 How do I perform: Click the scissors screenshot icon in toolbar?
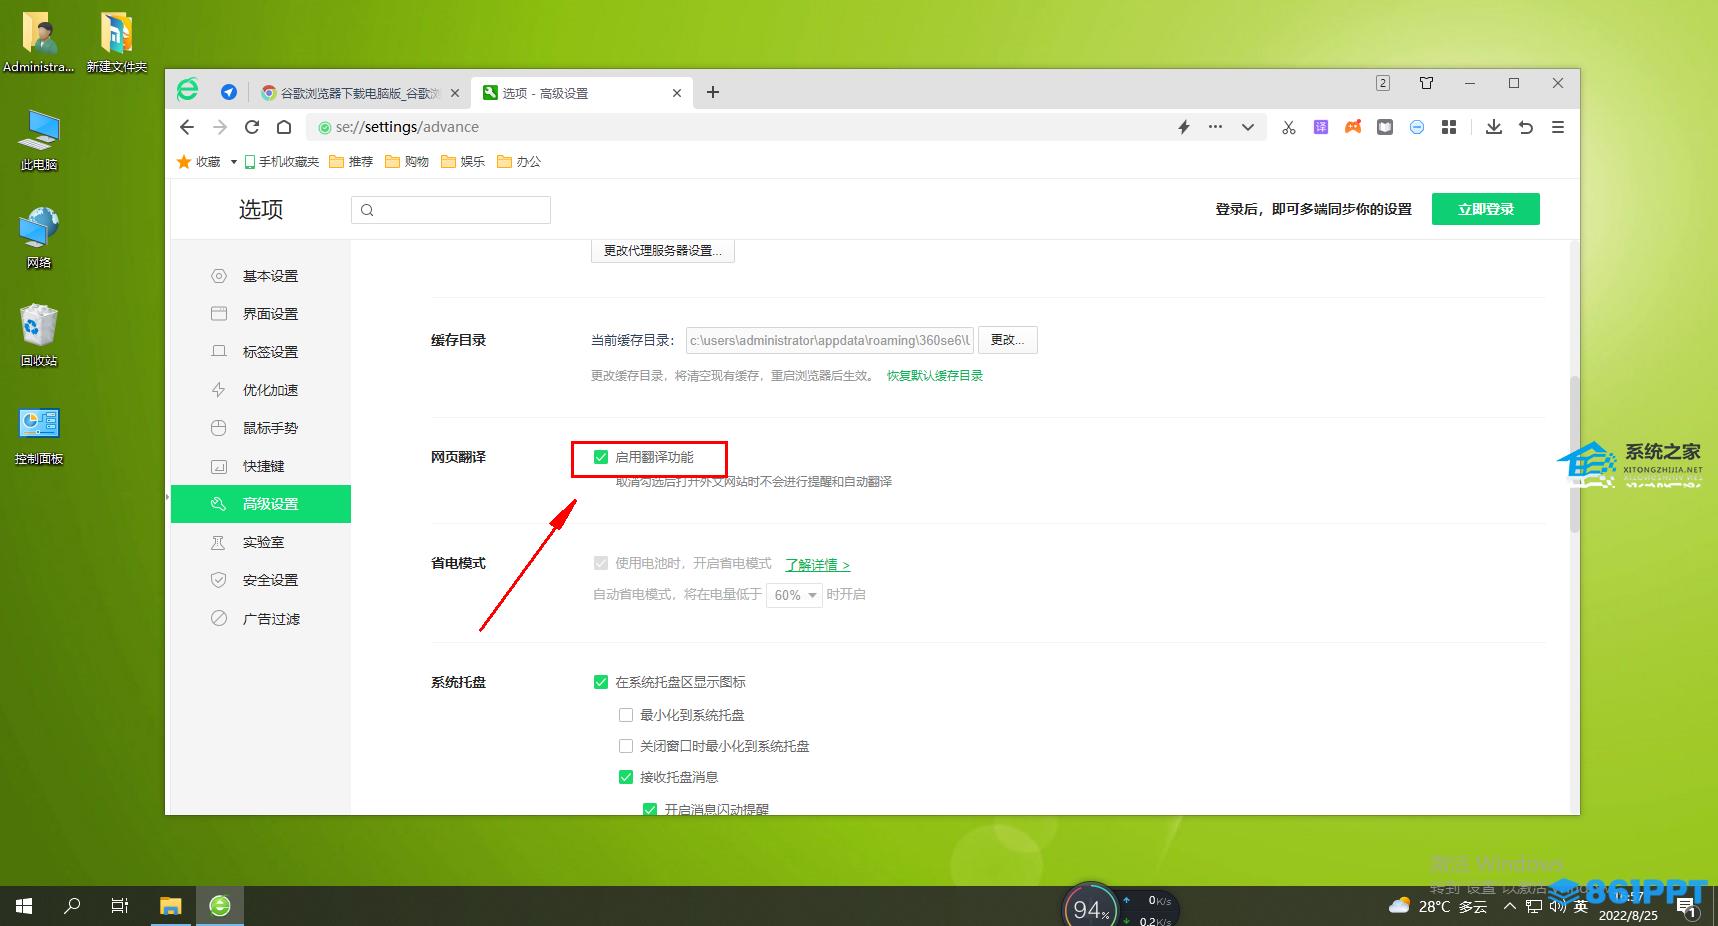pos(1288,127)
